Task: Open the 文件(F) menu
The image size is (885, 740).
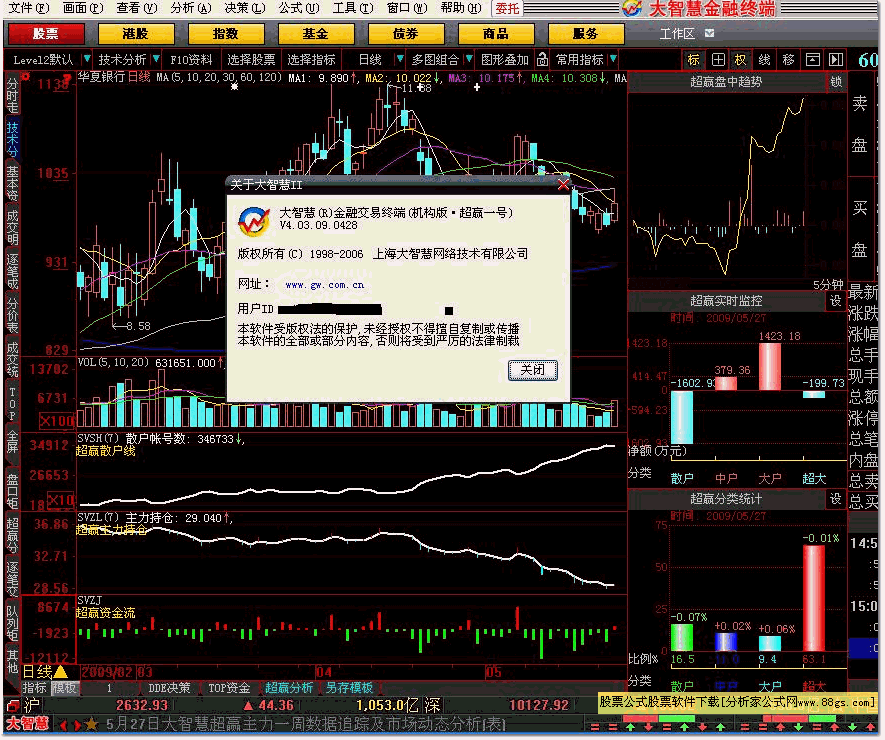Action: click(29, 8)
